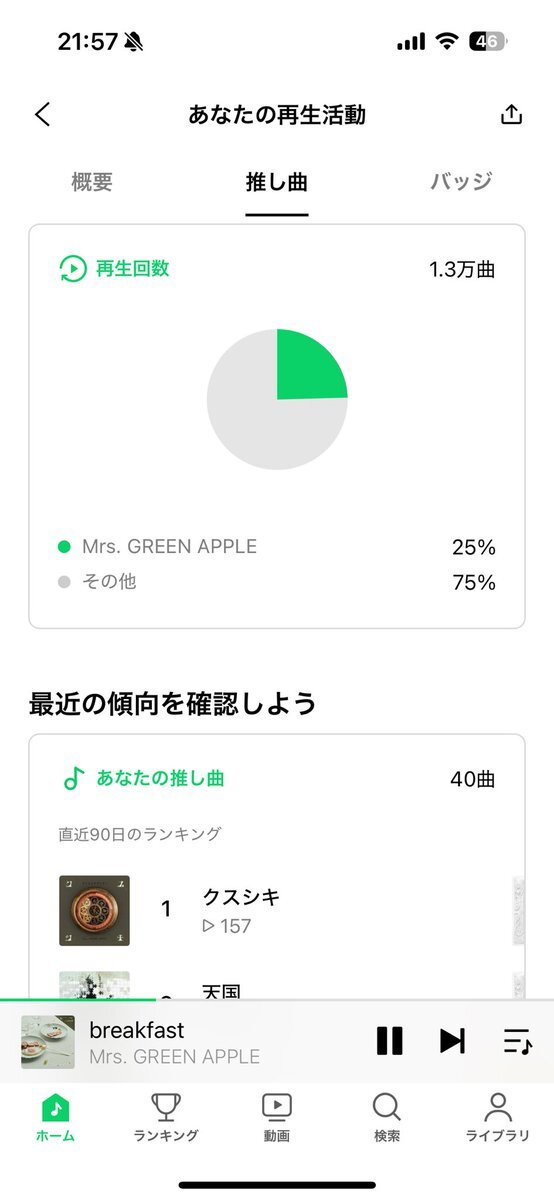The width and height of the screenshot is (554, 1200).
Task: Open the 検索 search tab
Action: [x=387, y=1117]
